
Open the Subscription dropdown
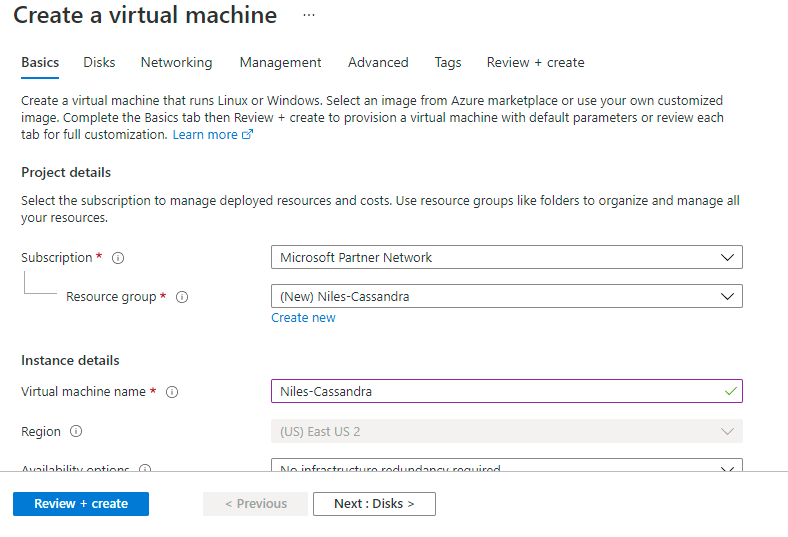(506, 258)
